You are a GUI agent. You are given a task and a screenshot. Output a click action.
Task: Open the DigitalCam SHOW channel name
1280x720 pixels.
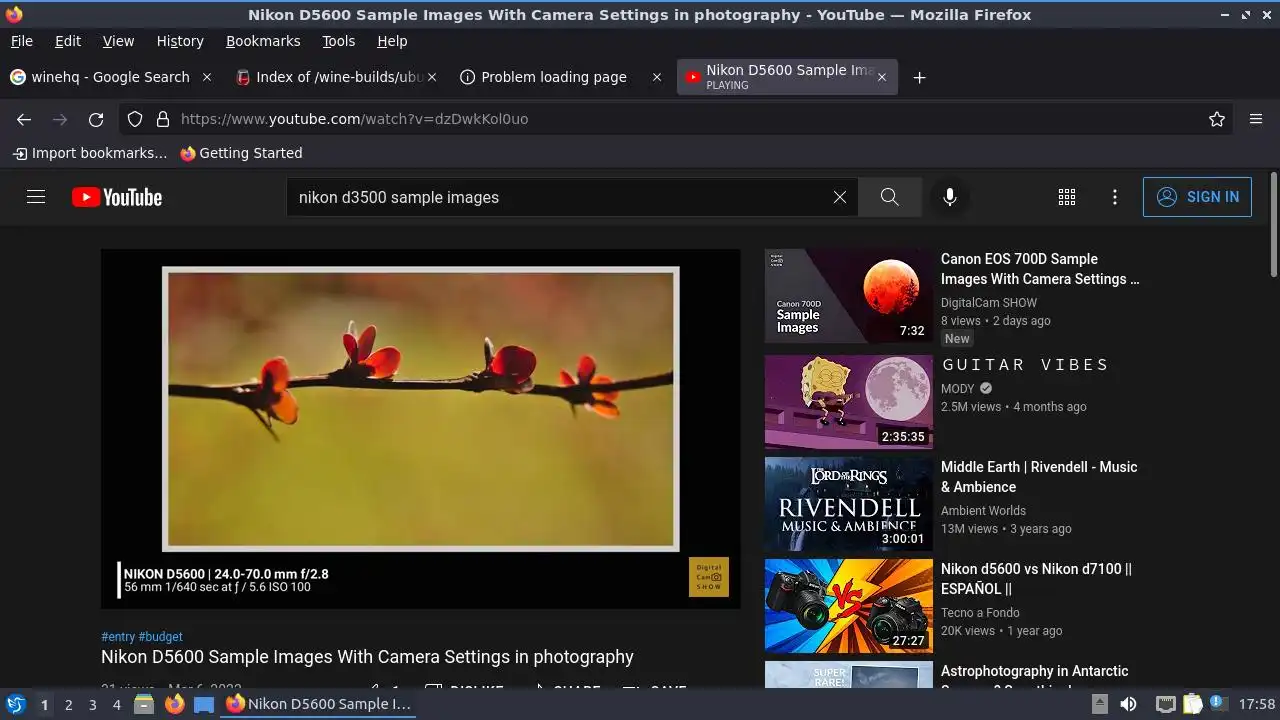989,303
